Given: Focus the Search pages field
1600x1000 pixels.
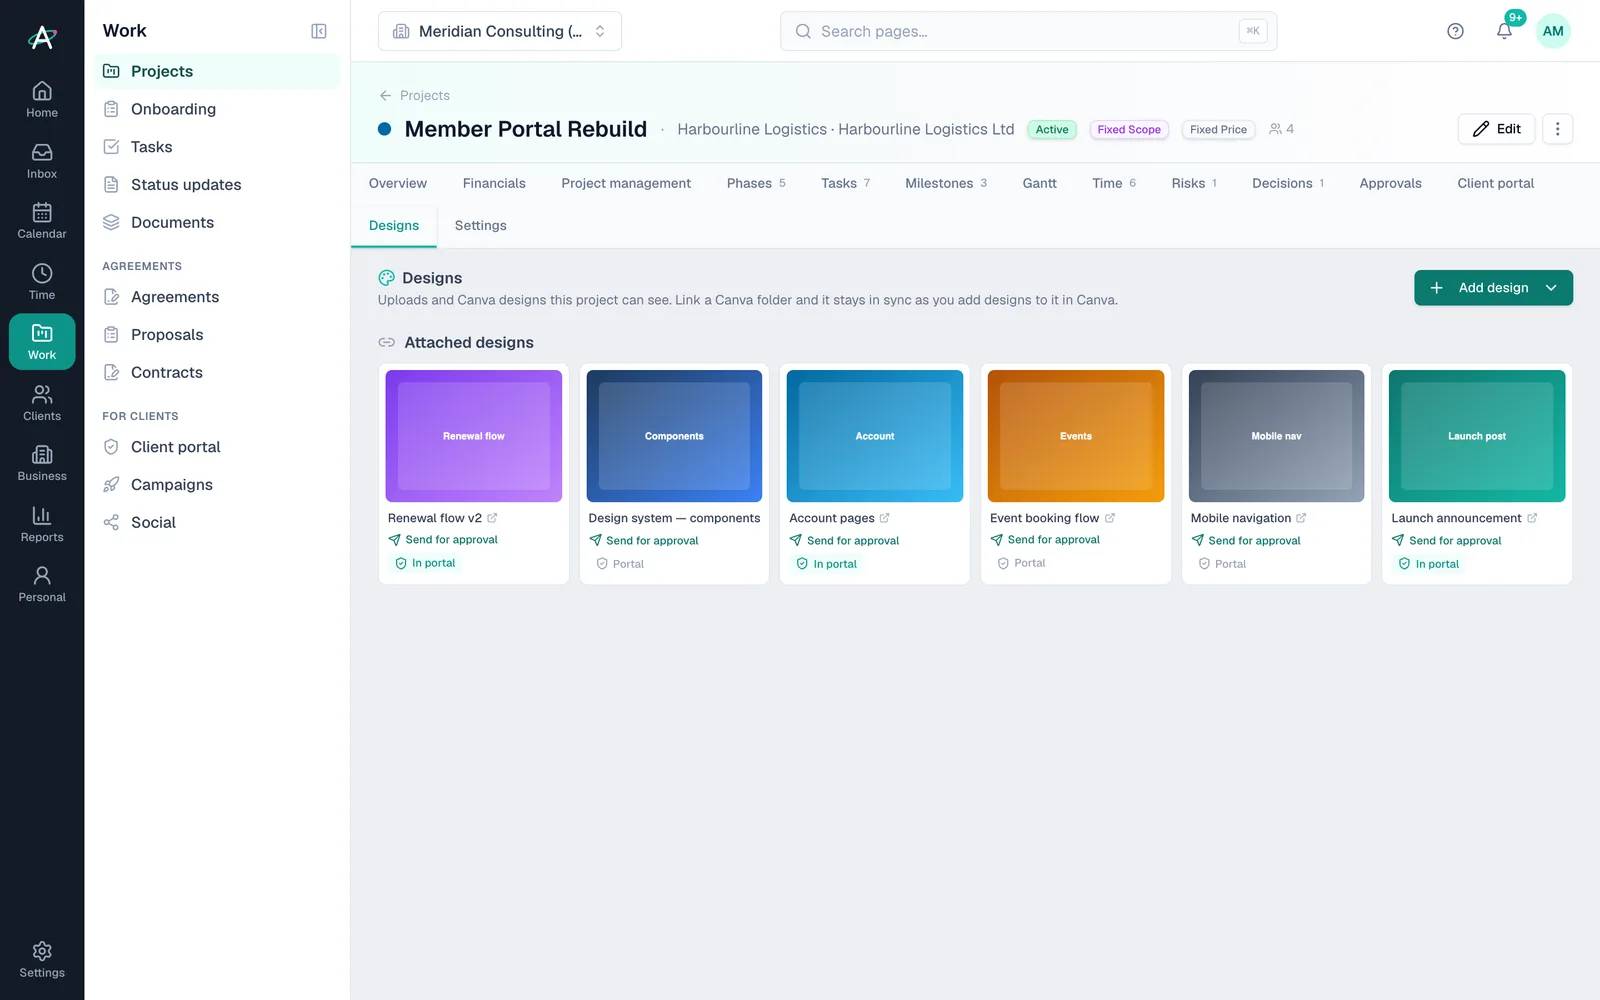Looking at the screenshot, I should coord(1028,31).
